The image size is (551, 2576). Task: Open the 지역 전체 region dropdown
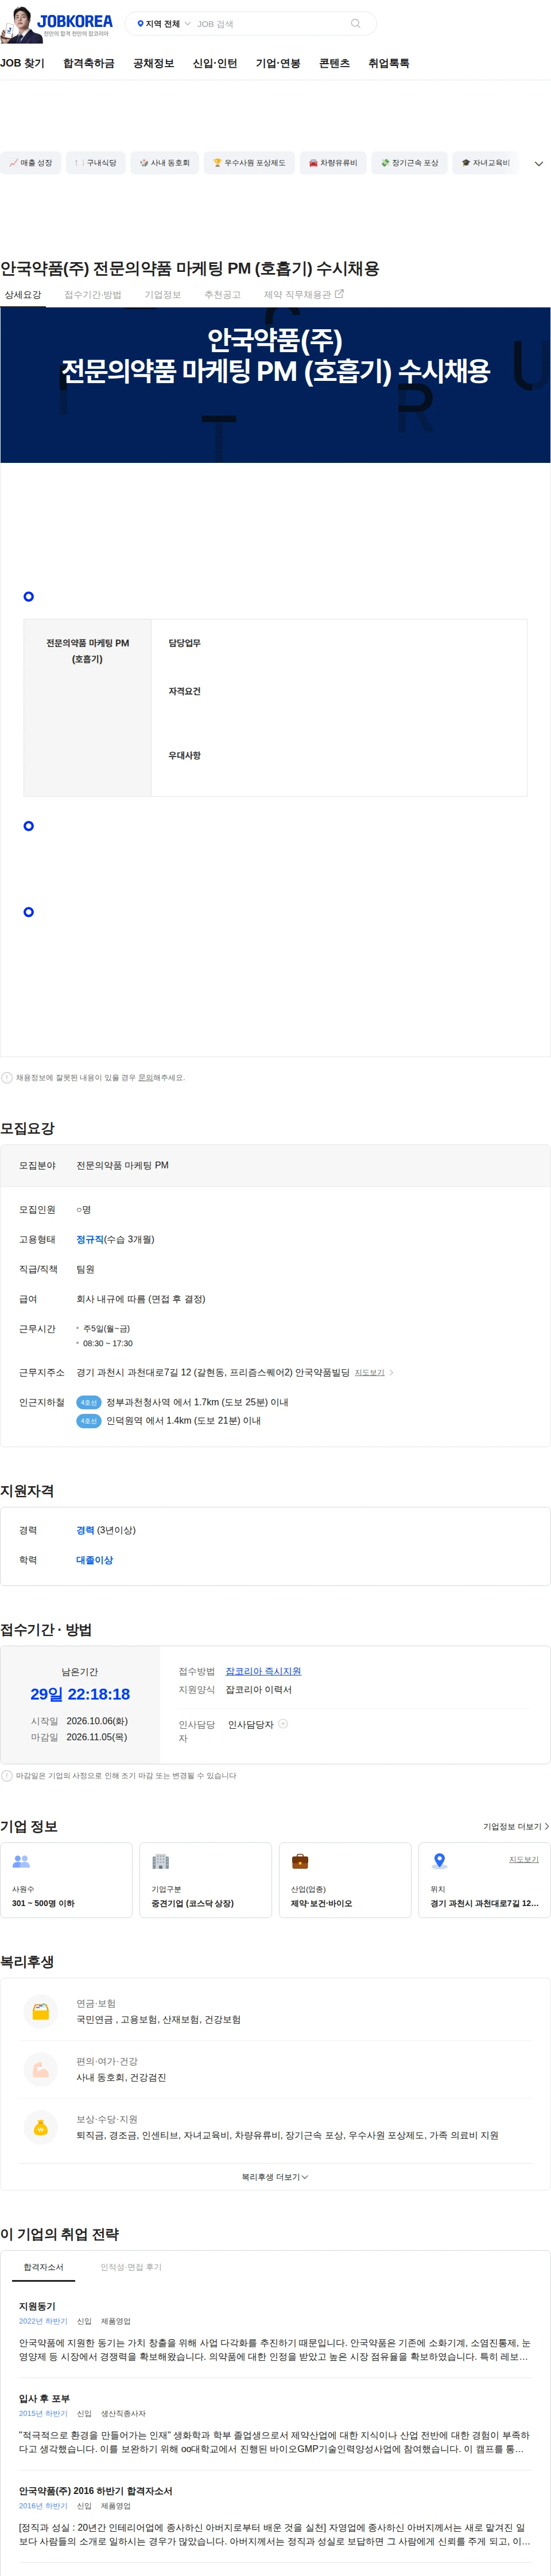[x=163, y=24]
